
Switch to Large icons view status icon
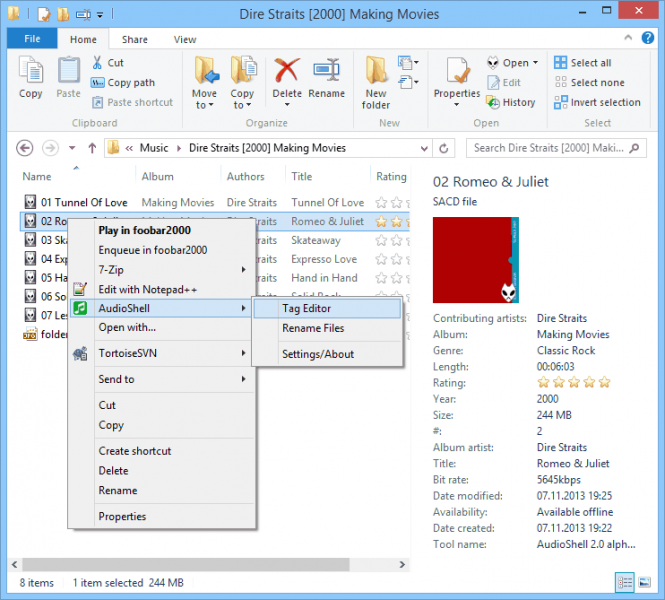(x=644, y=583)
